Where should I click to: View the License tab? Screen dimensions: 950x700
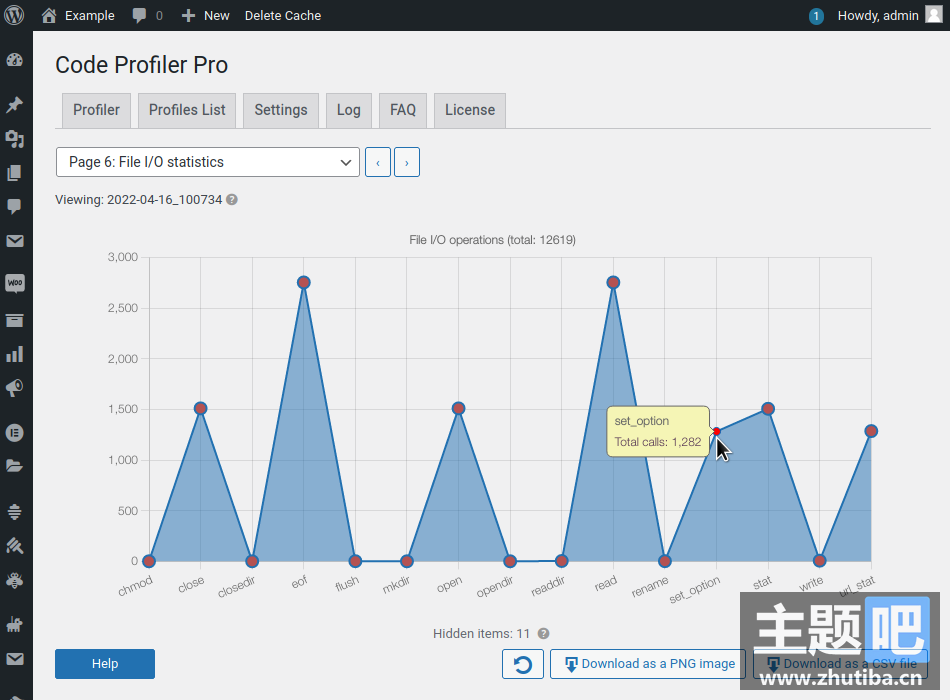click(x=470, y=110)
